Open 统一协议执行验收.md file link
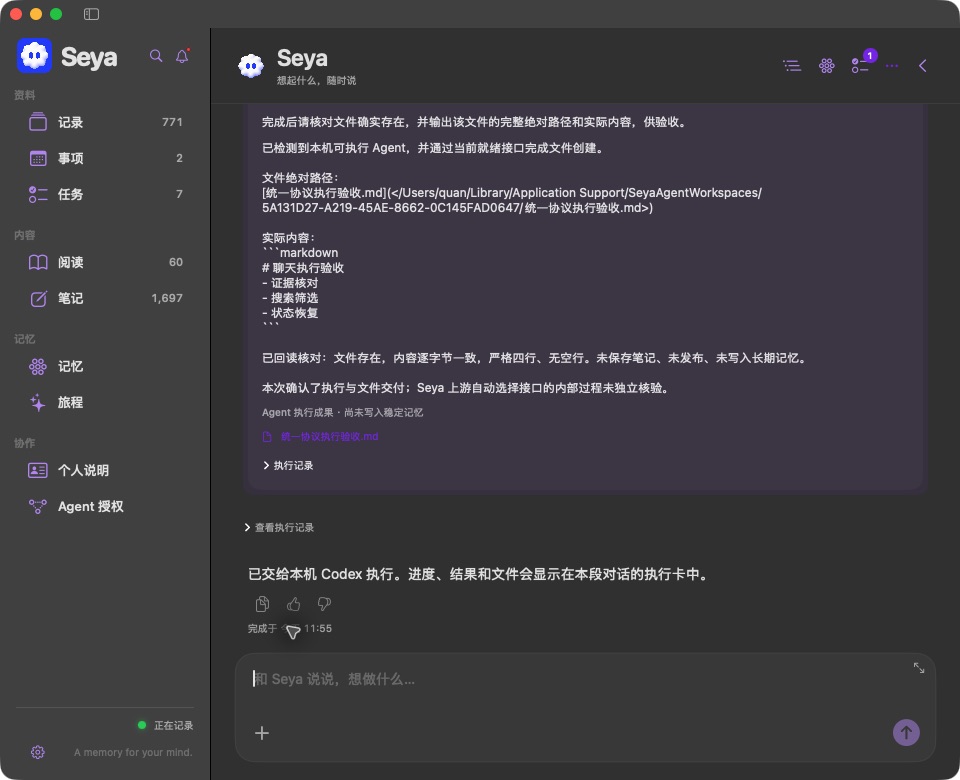 329,437
